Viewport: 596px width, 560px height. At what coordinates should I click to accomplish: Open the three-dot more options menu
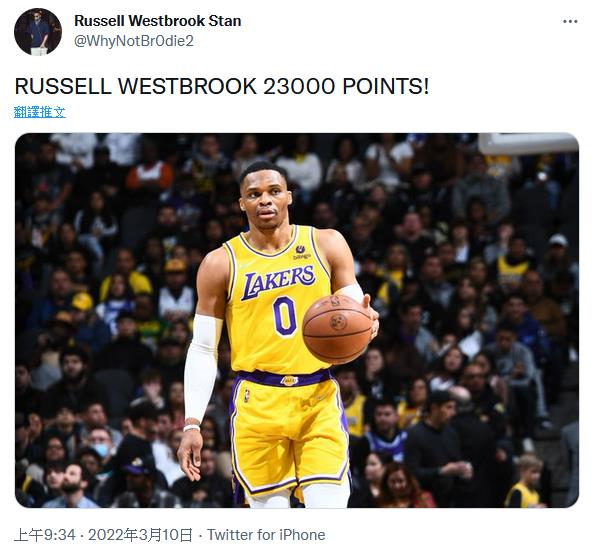pos(570,22)
